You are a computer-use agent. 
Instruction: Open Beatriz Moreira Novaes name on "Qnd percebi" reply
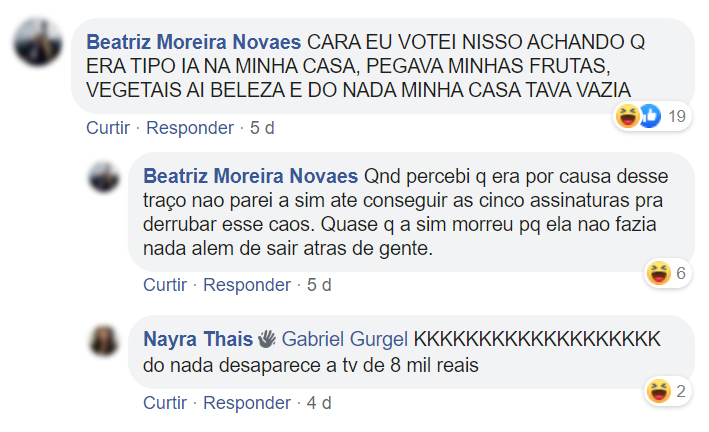pyautogui.click(x=252, y=176)
